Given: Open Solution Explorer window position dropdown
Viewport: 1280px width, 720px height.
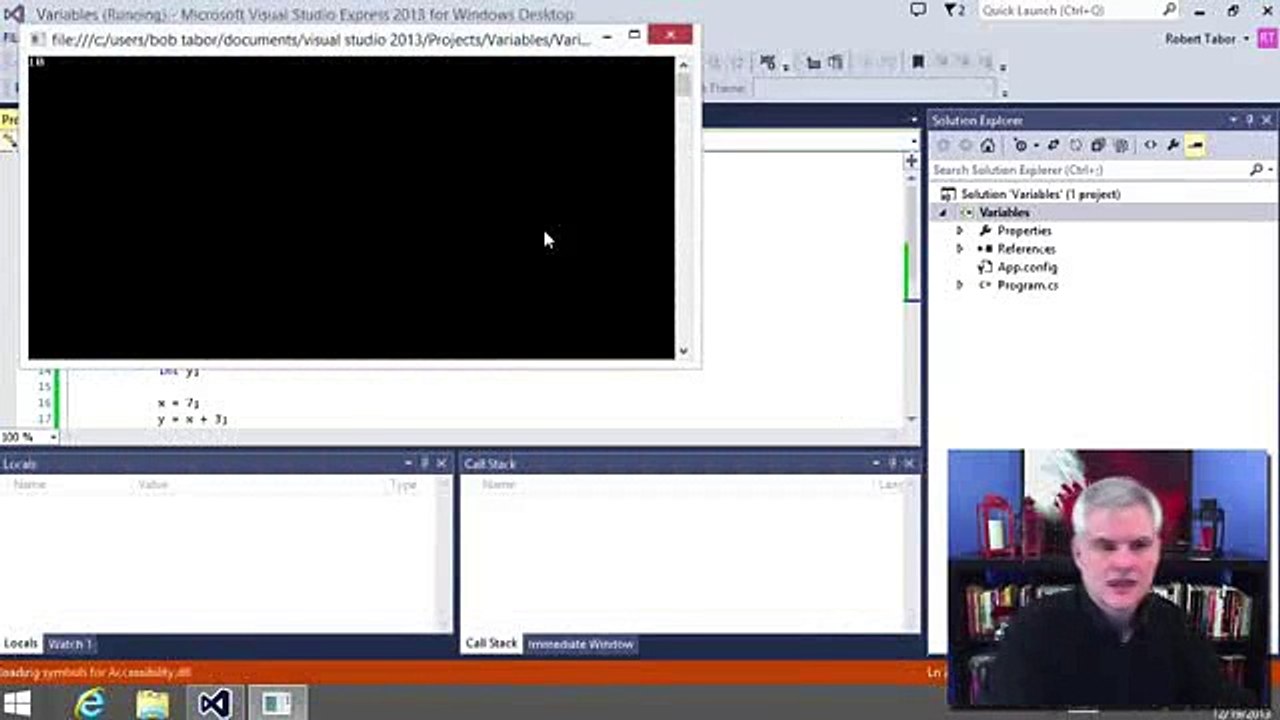Looking at the screenshot, I should [1234, 120].
